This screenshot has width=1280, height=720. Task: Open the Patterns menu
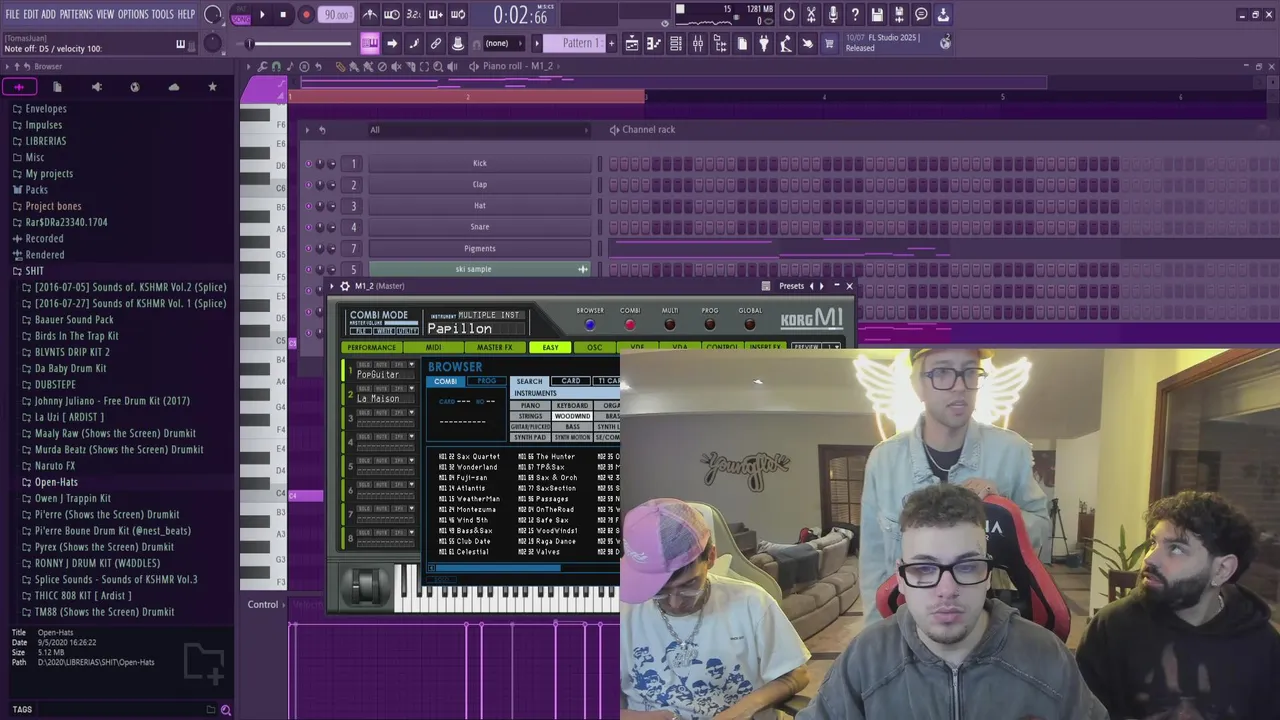[x=76, y=14]
